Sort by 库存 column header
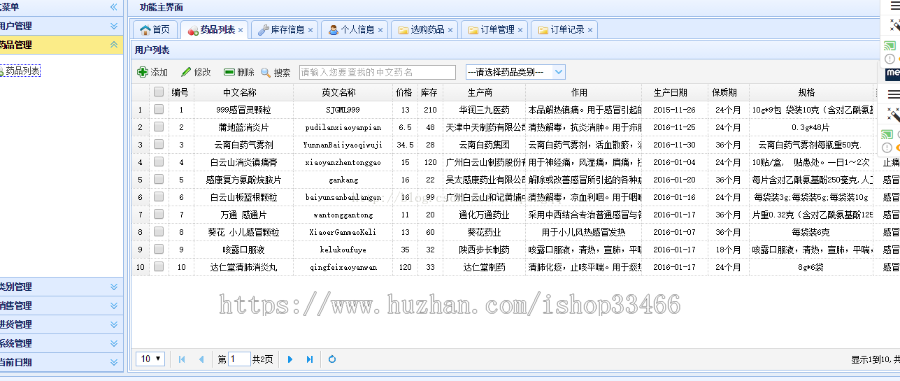Viewport: 900px width, 381px height. [x=429, y=92]
